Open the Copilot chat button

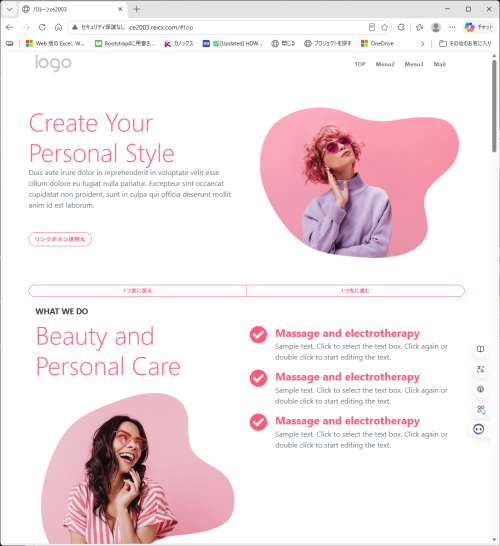pos(479,27)
